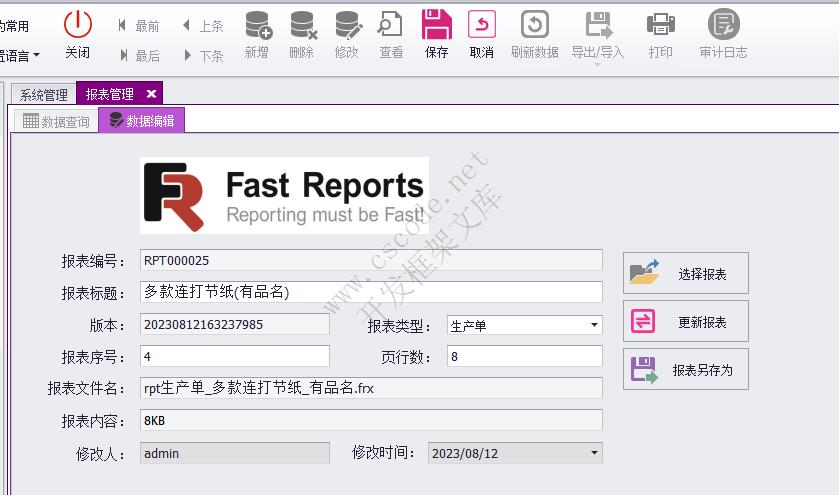Image resolution: width=839 pixels, height=495 pixels.
Task: Open the Export/Import (导出/导入) menu
Action: click(598, 35)
